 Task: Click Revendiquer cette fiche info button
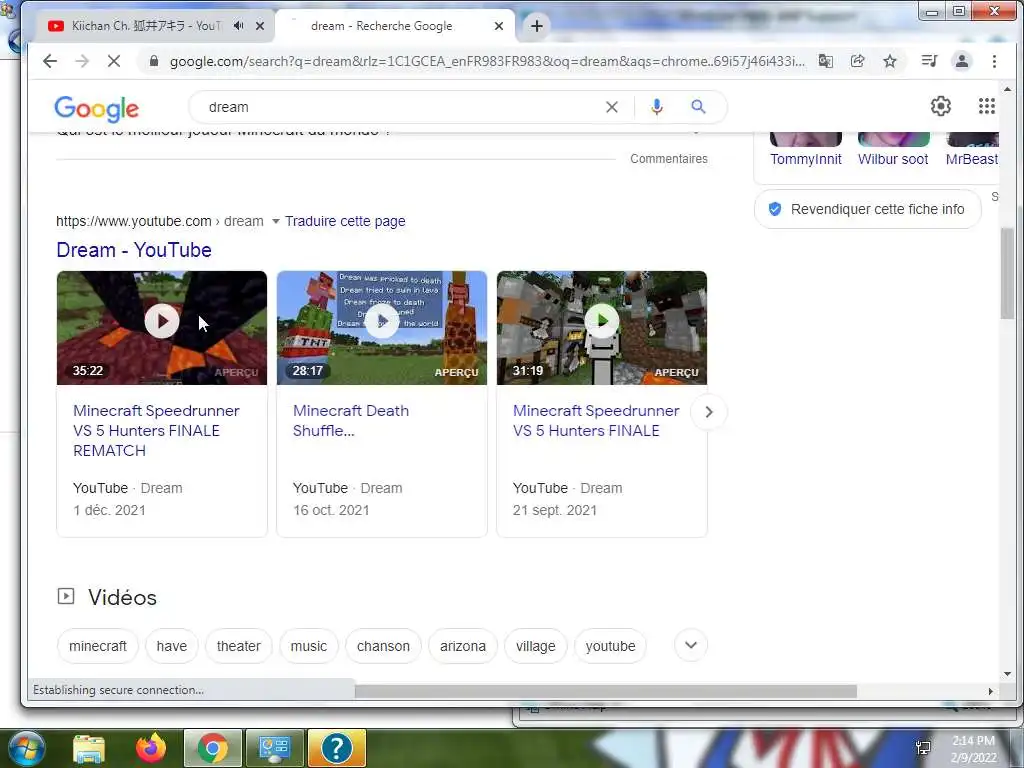click(x=868, y=209)
